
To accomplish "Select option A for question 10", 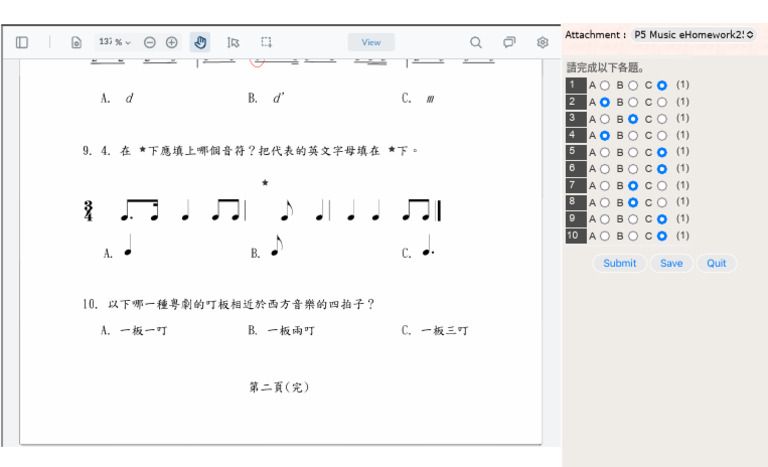I will tap(605, 236).
